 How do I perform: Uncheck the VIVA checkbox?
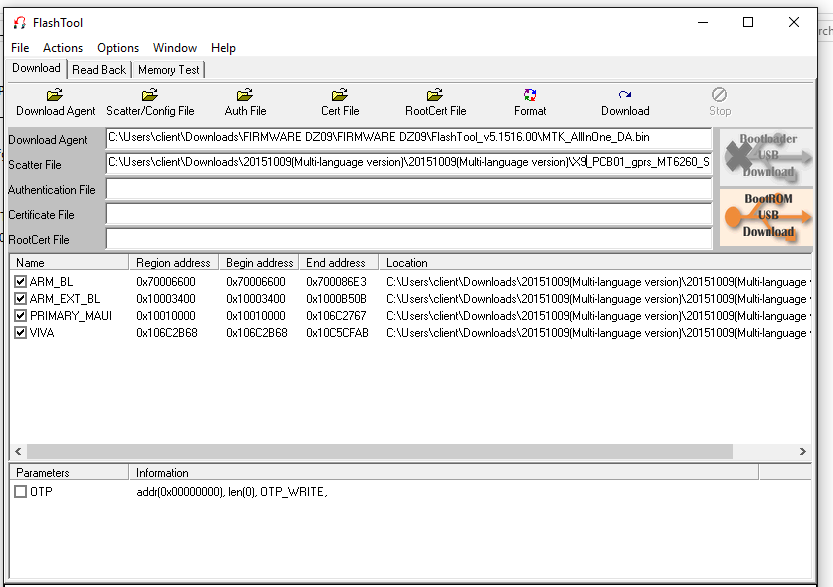pyautogui.click(x=21, y=333)
